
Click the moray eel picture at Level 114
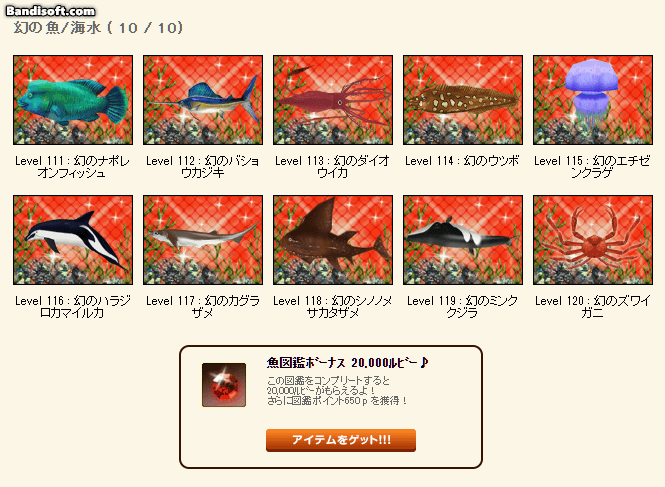(x=463, y=100)
